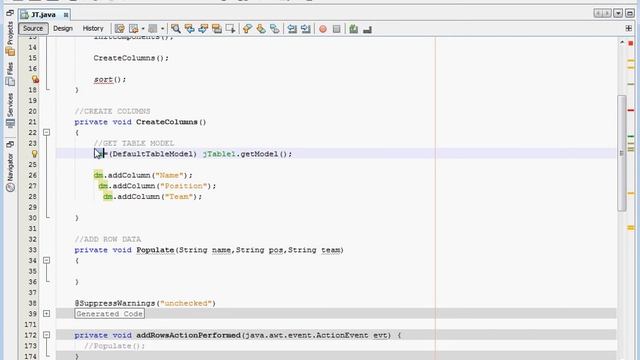
Task: Click maximize editor window button
Action: [630, 13]
